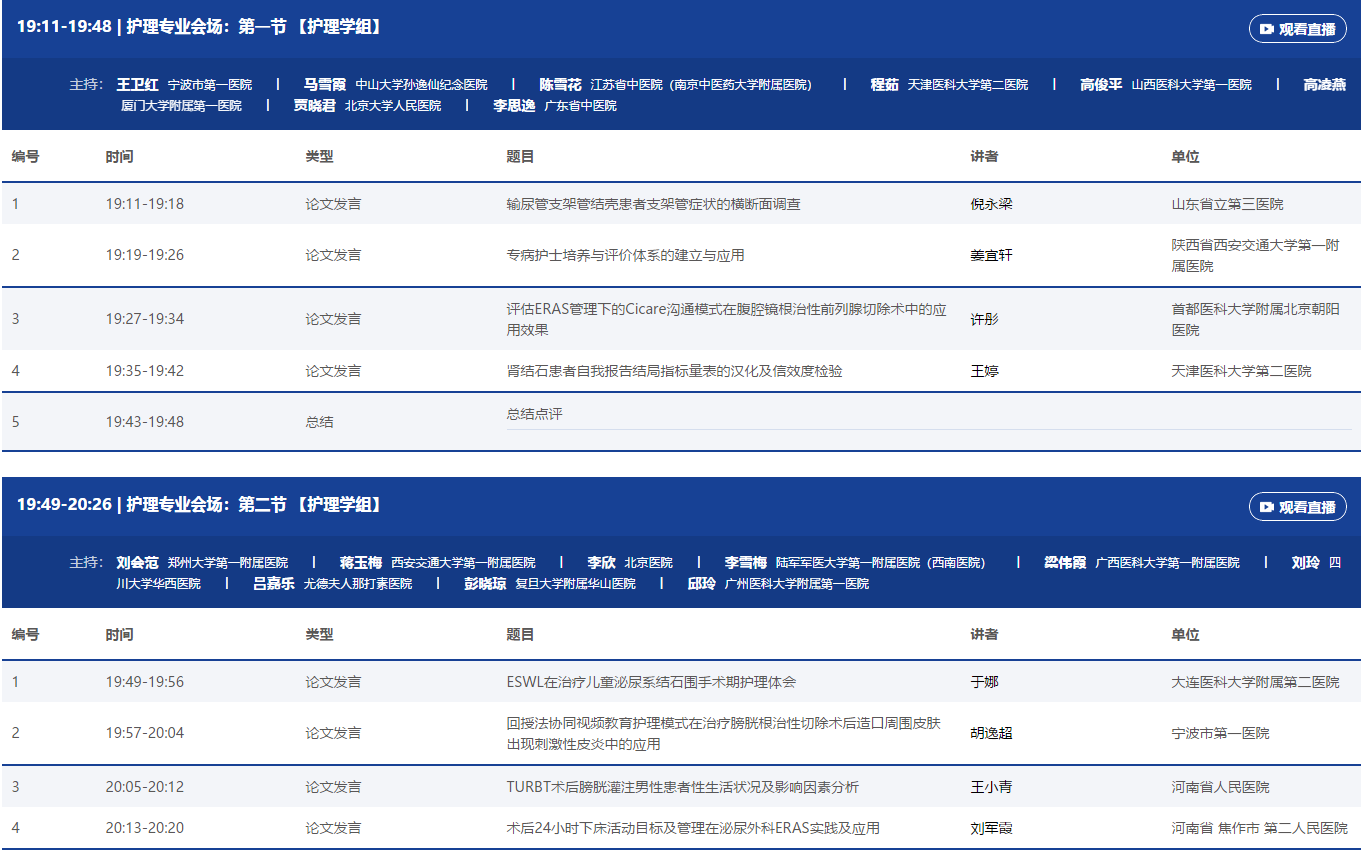Select speaker 刘军霞 in the second table
The width and height of the screenshot is (1361, 850).
(991, 828)
